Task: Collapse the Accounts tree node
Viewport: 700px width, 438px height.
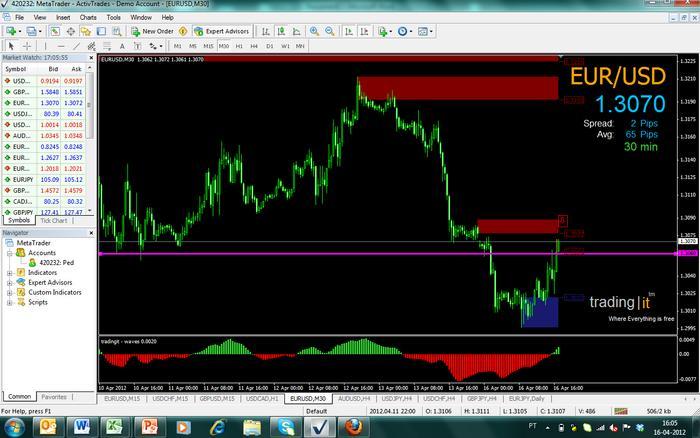Action: click(x=9, y=253)
